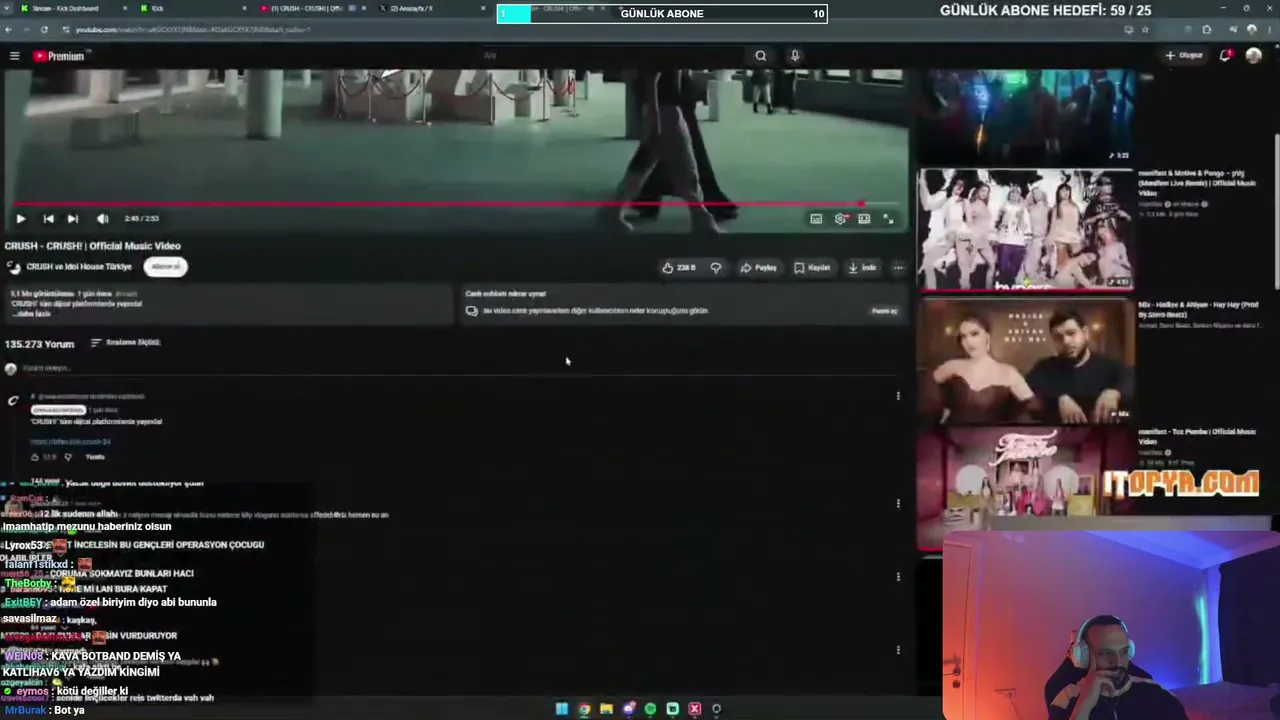This screenshot has height=720, width=1280.
Task: Open options menu of the pinned comment
Action: (x=898, y=396)
